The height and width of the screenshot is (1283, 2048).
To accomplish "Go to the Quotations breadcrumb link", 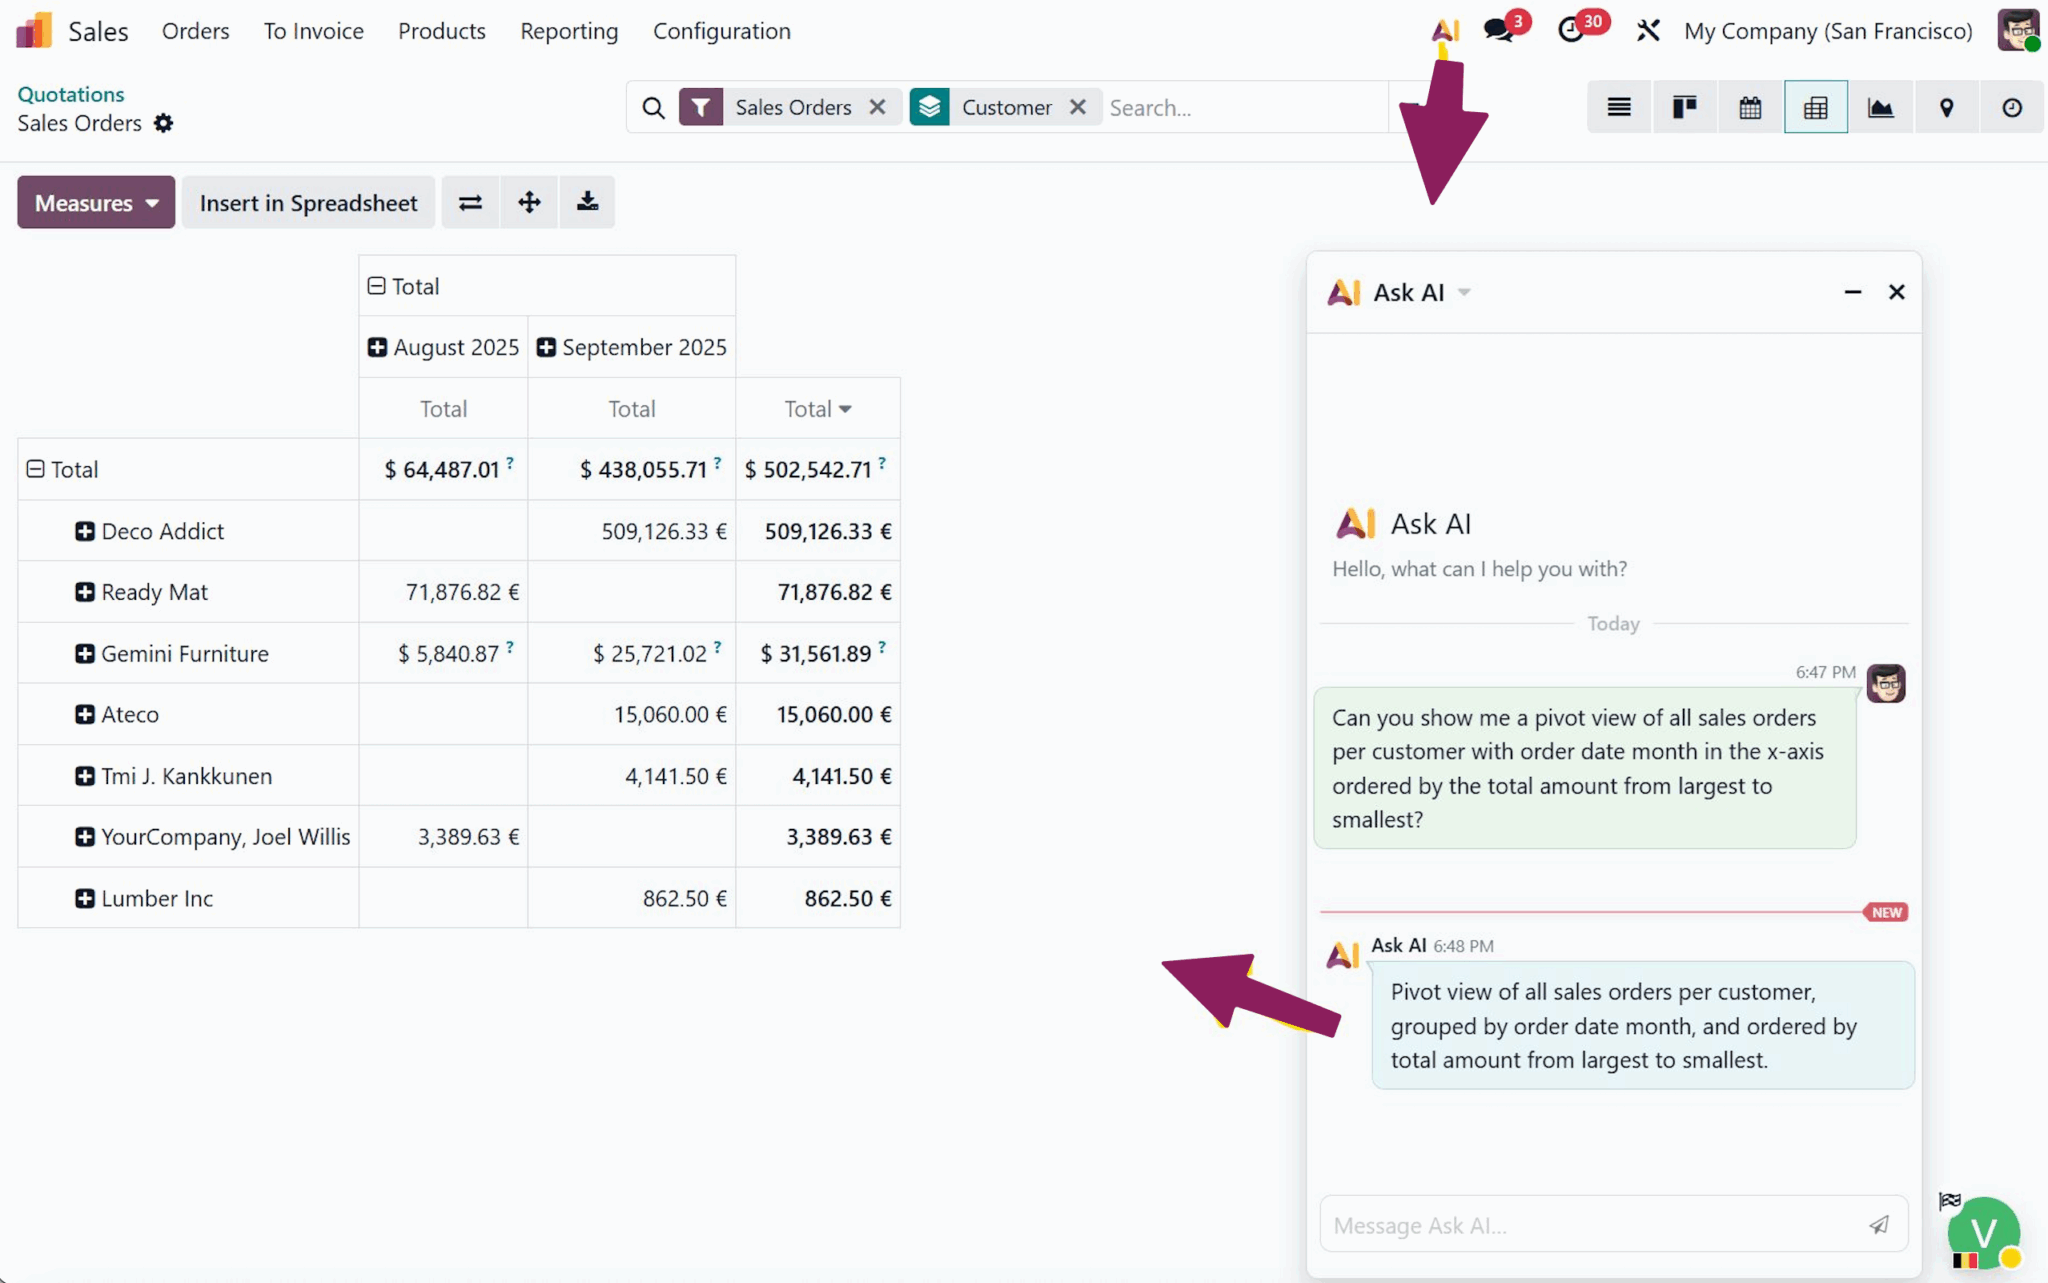I will [70, 94].
